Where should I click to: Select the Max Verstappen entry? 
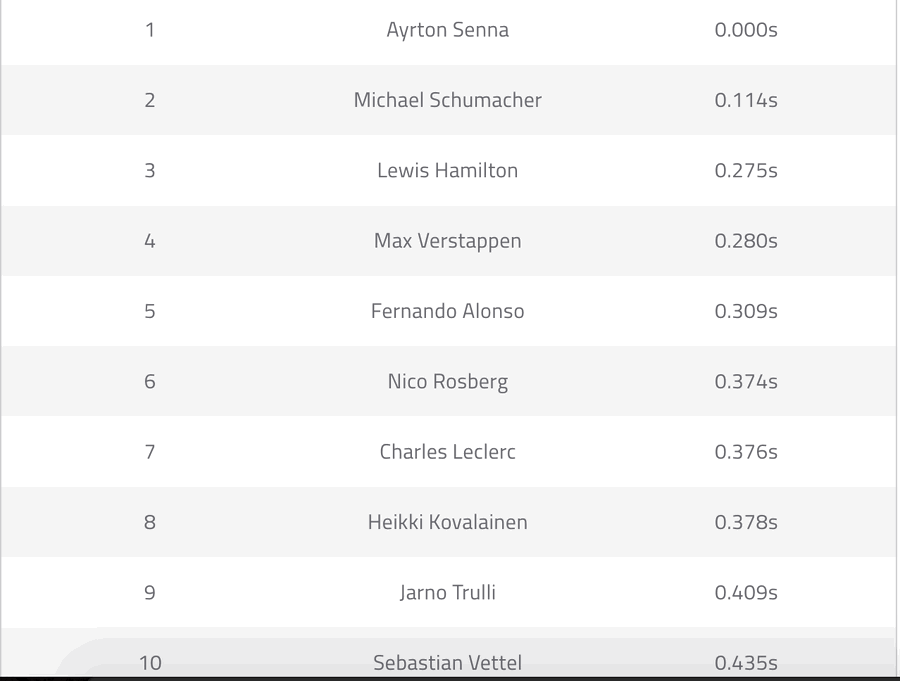(x=447, y=241)
